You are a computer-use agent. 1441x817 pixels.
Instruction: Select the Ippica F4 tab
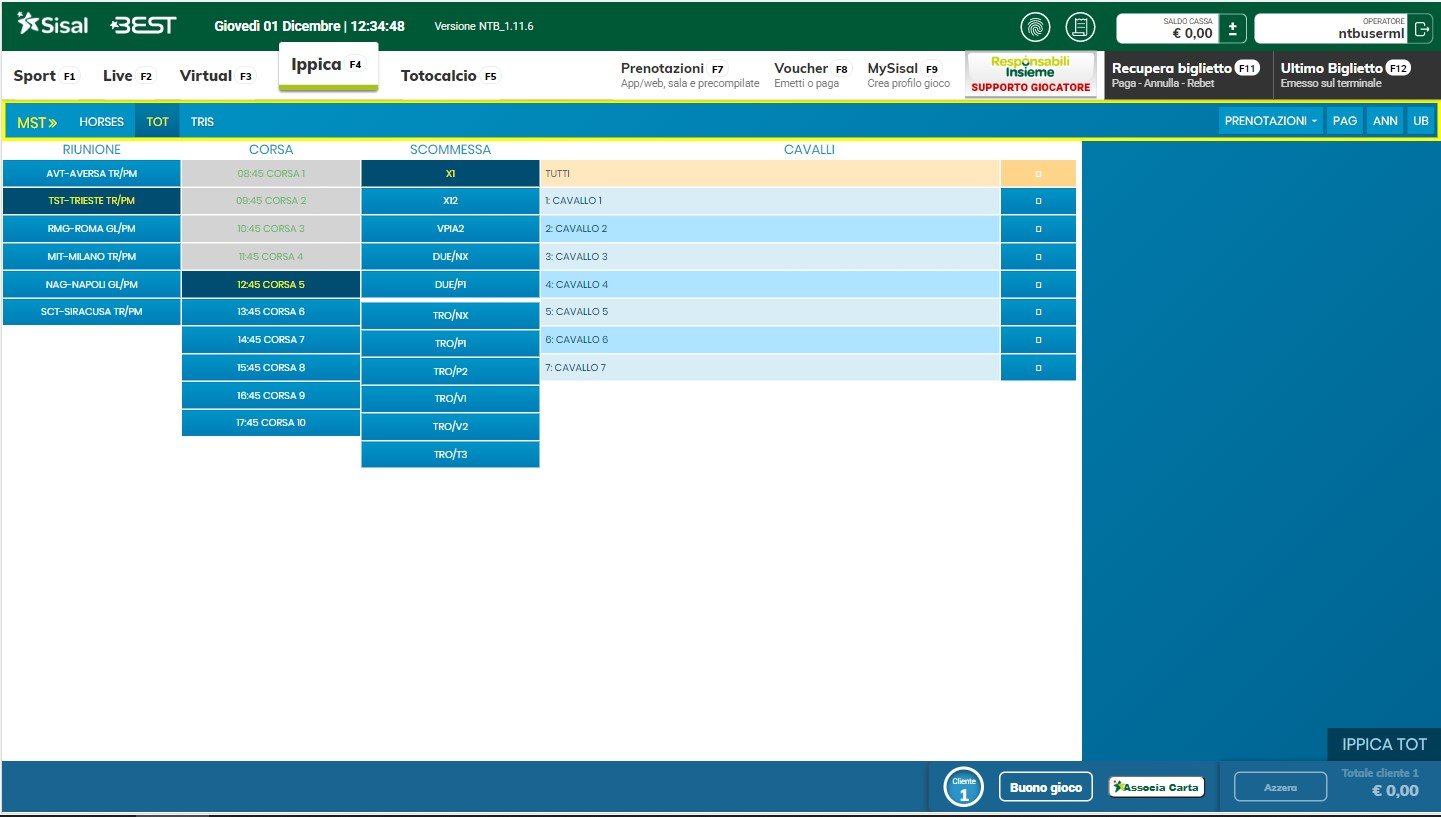pos(328,65)
